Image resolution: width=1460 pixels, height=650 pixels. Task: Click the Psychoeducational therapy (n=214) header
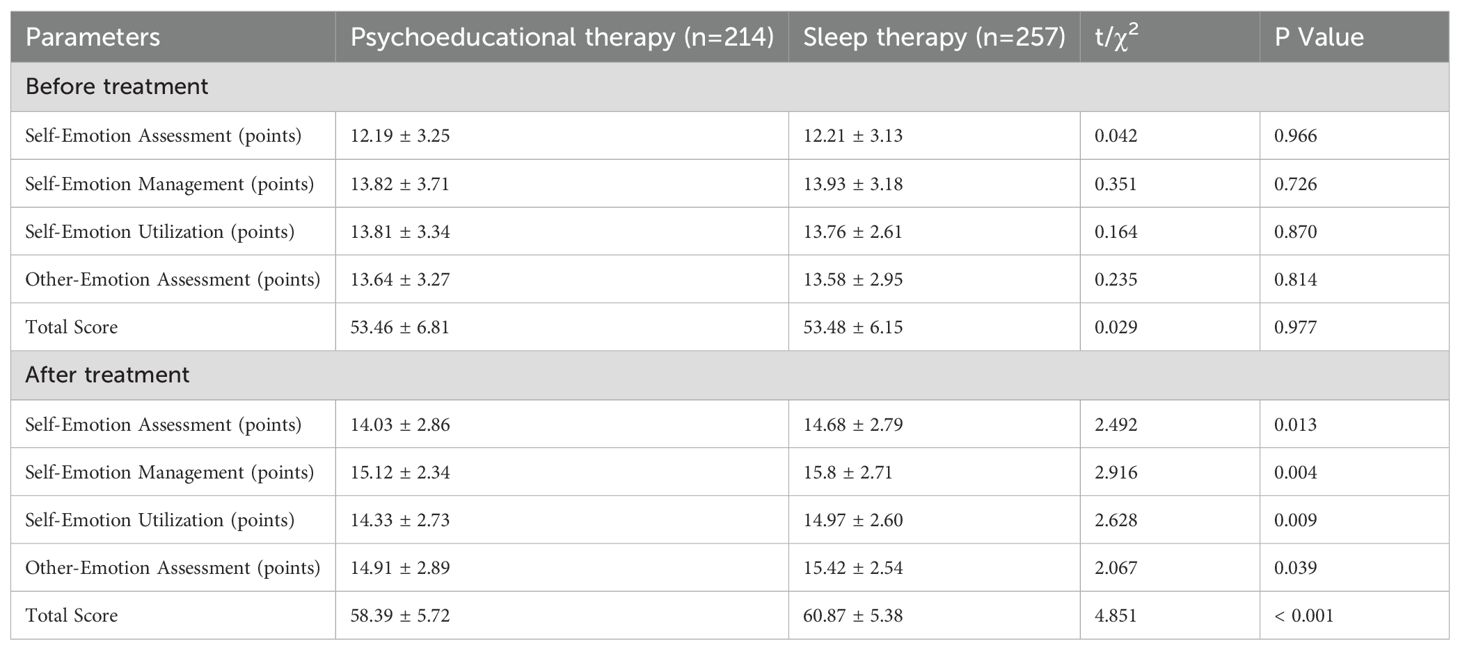[x=561, y=37]
